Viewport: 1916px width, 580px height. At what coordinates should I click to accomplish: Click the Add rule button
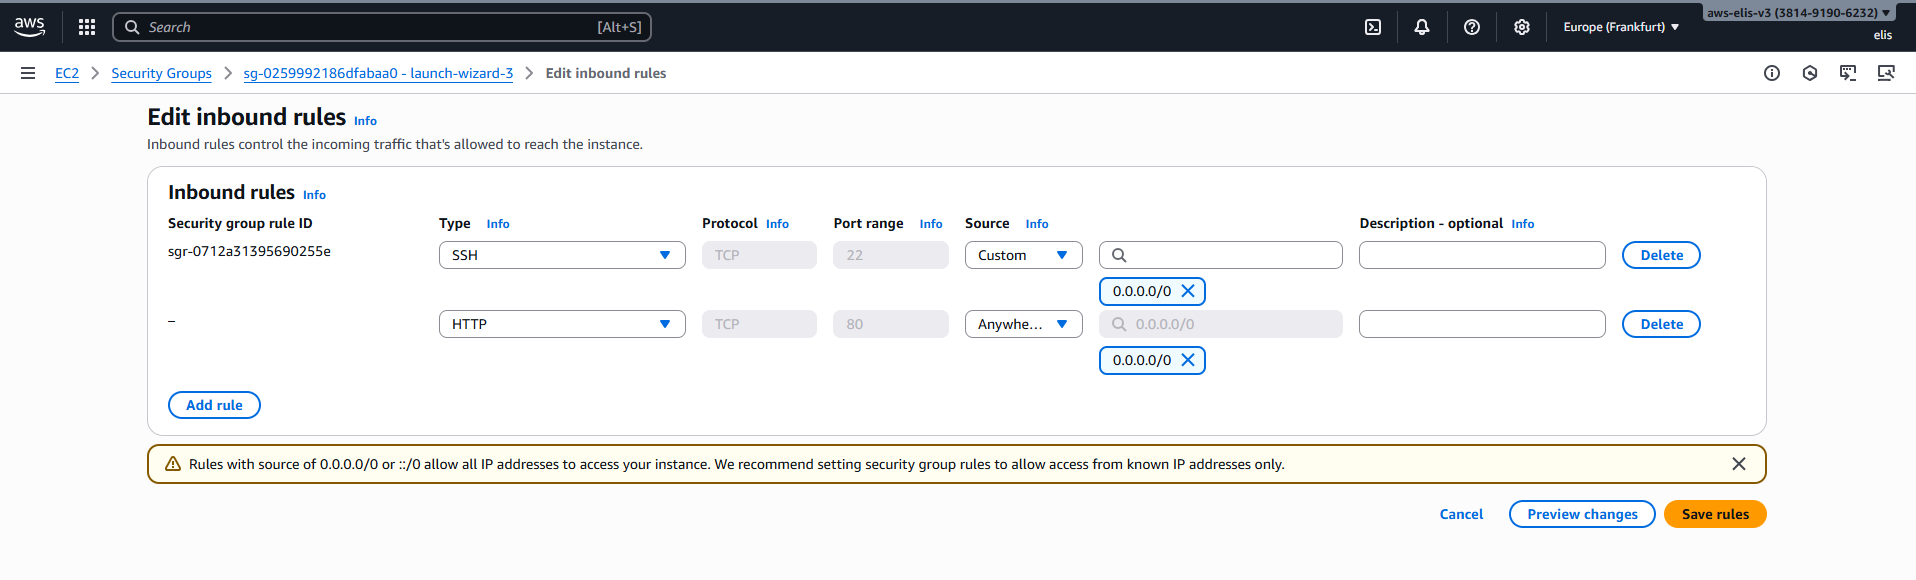(x=214, y=405)
